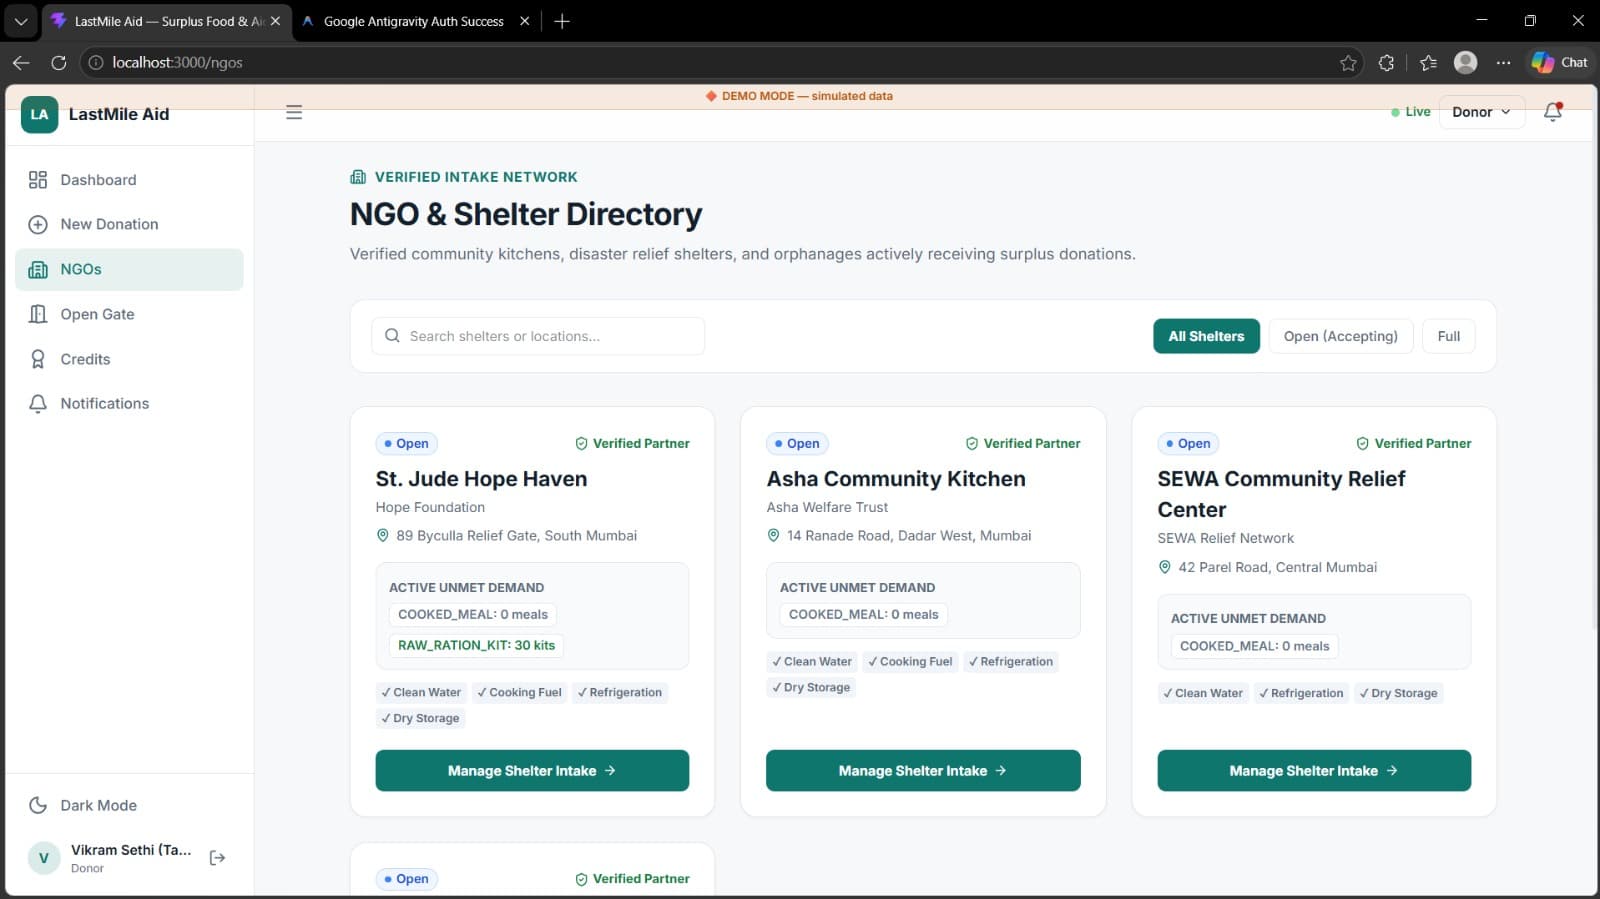Click the hamburger menu icon
Screen dimensions: 1600x899
pyautogui.click(x=294, y=112)
